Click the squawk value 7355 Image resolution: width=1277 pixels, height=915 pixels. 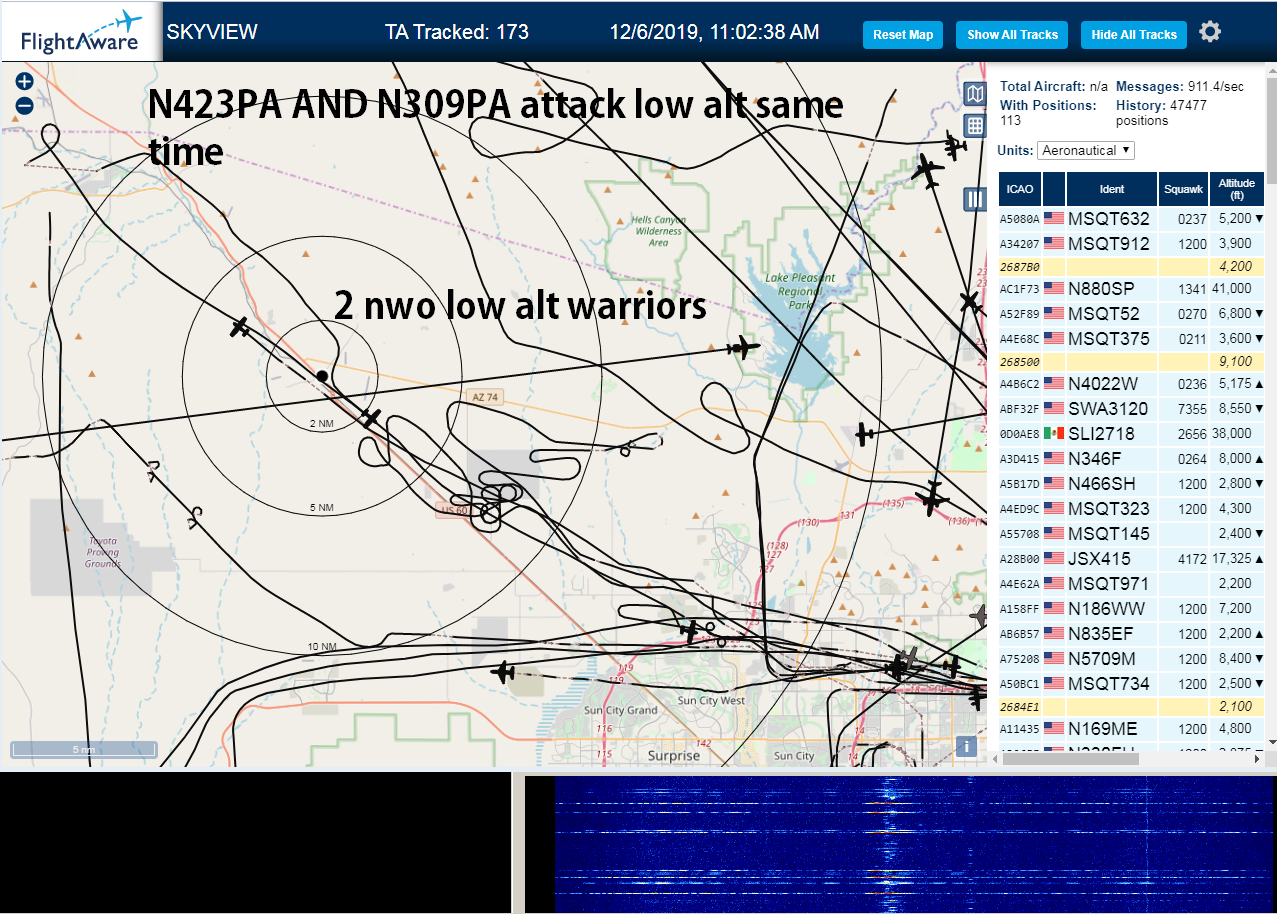(x=1192, y=409)
